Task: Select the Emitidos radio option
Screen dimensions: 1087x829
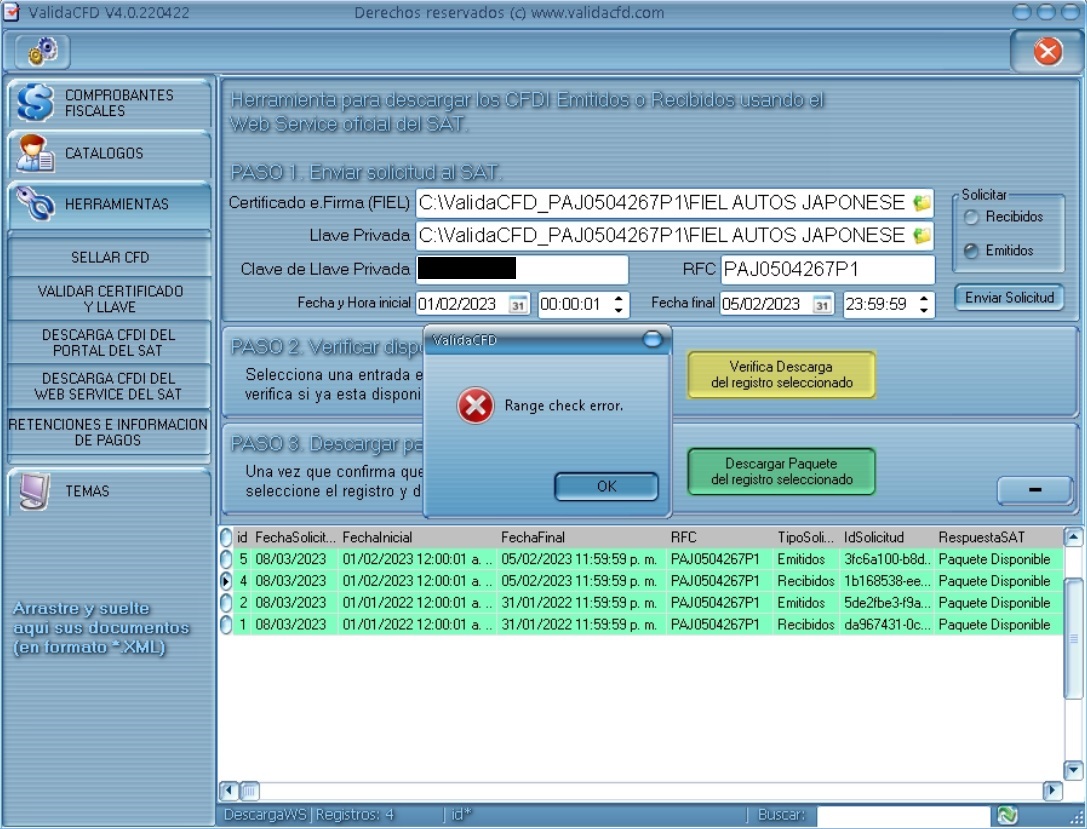Action: tap(971, 251)
